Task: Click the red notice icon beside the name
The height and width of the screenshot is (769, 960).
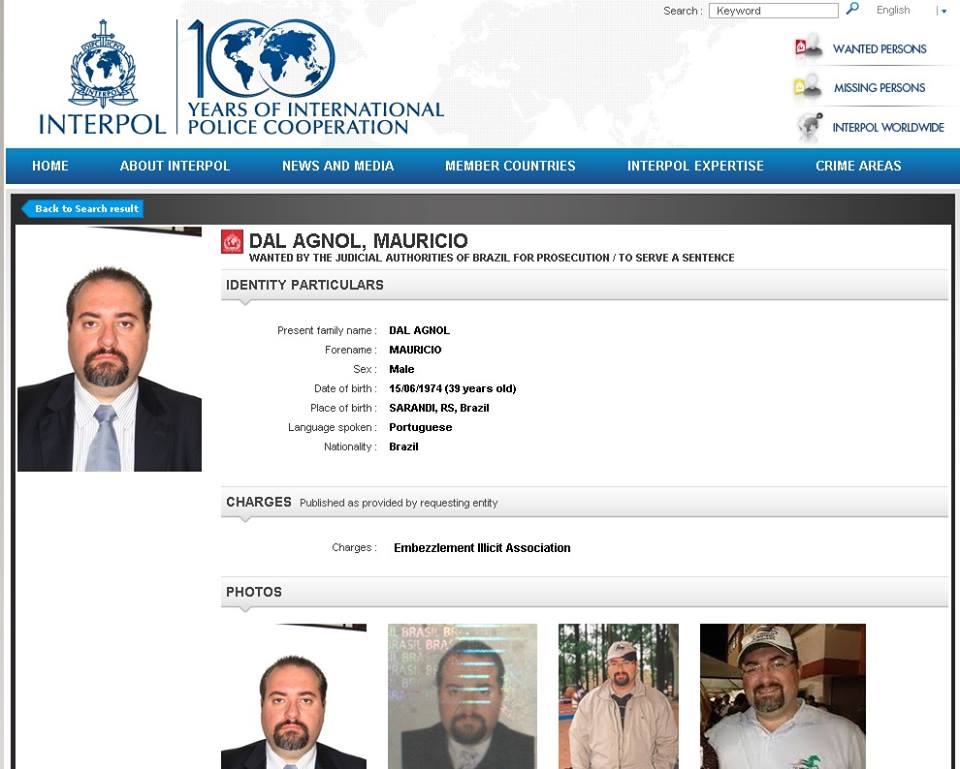Action: pos(232,242)
